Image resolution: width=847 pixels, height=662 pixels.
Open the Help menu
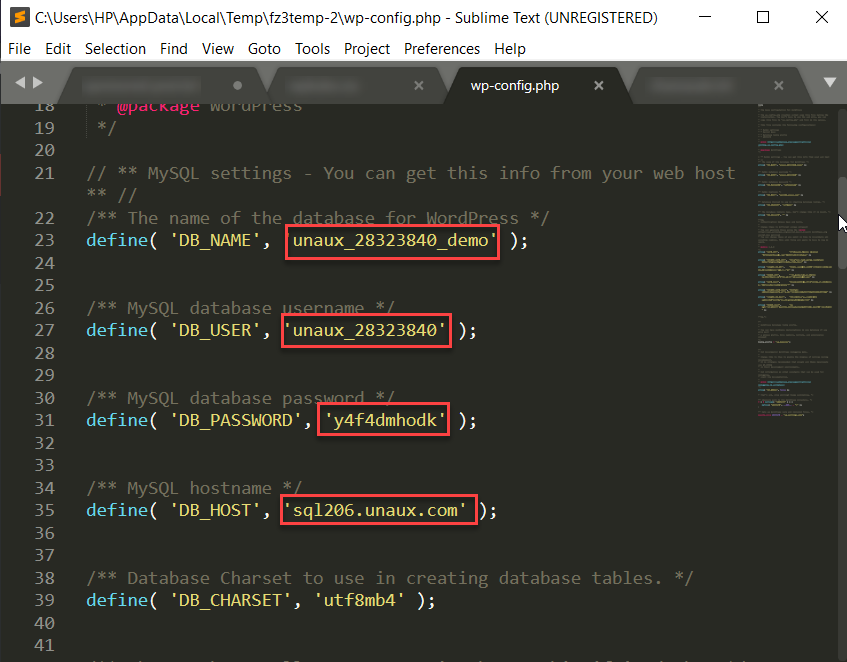pos(509,49)
